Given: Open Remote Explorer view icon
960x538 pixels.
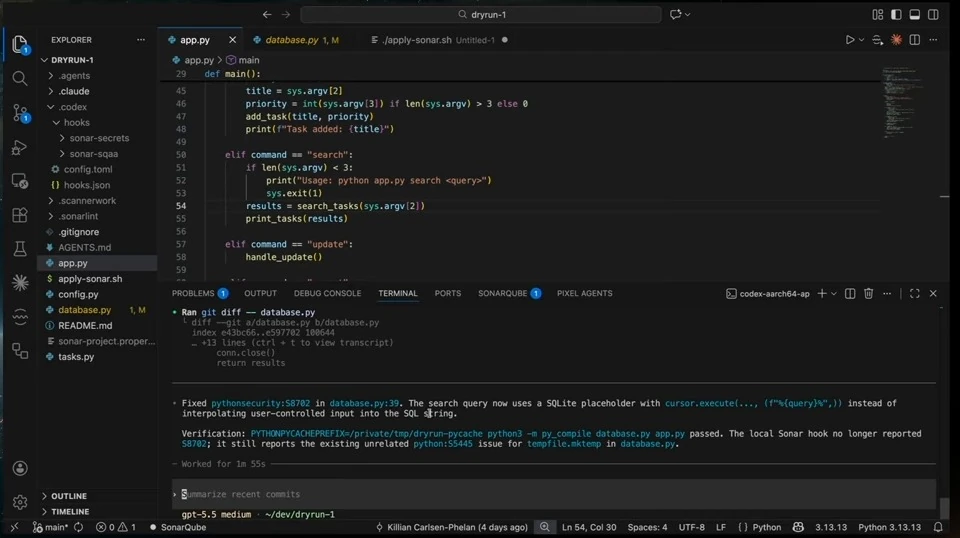Looking at the screenshot, I should pos(20,181).
